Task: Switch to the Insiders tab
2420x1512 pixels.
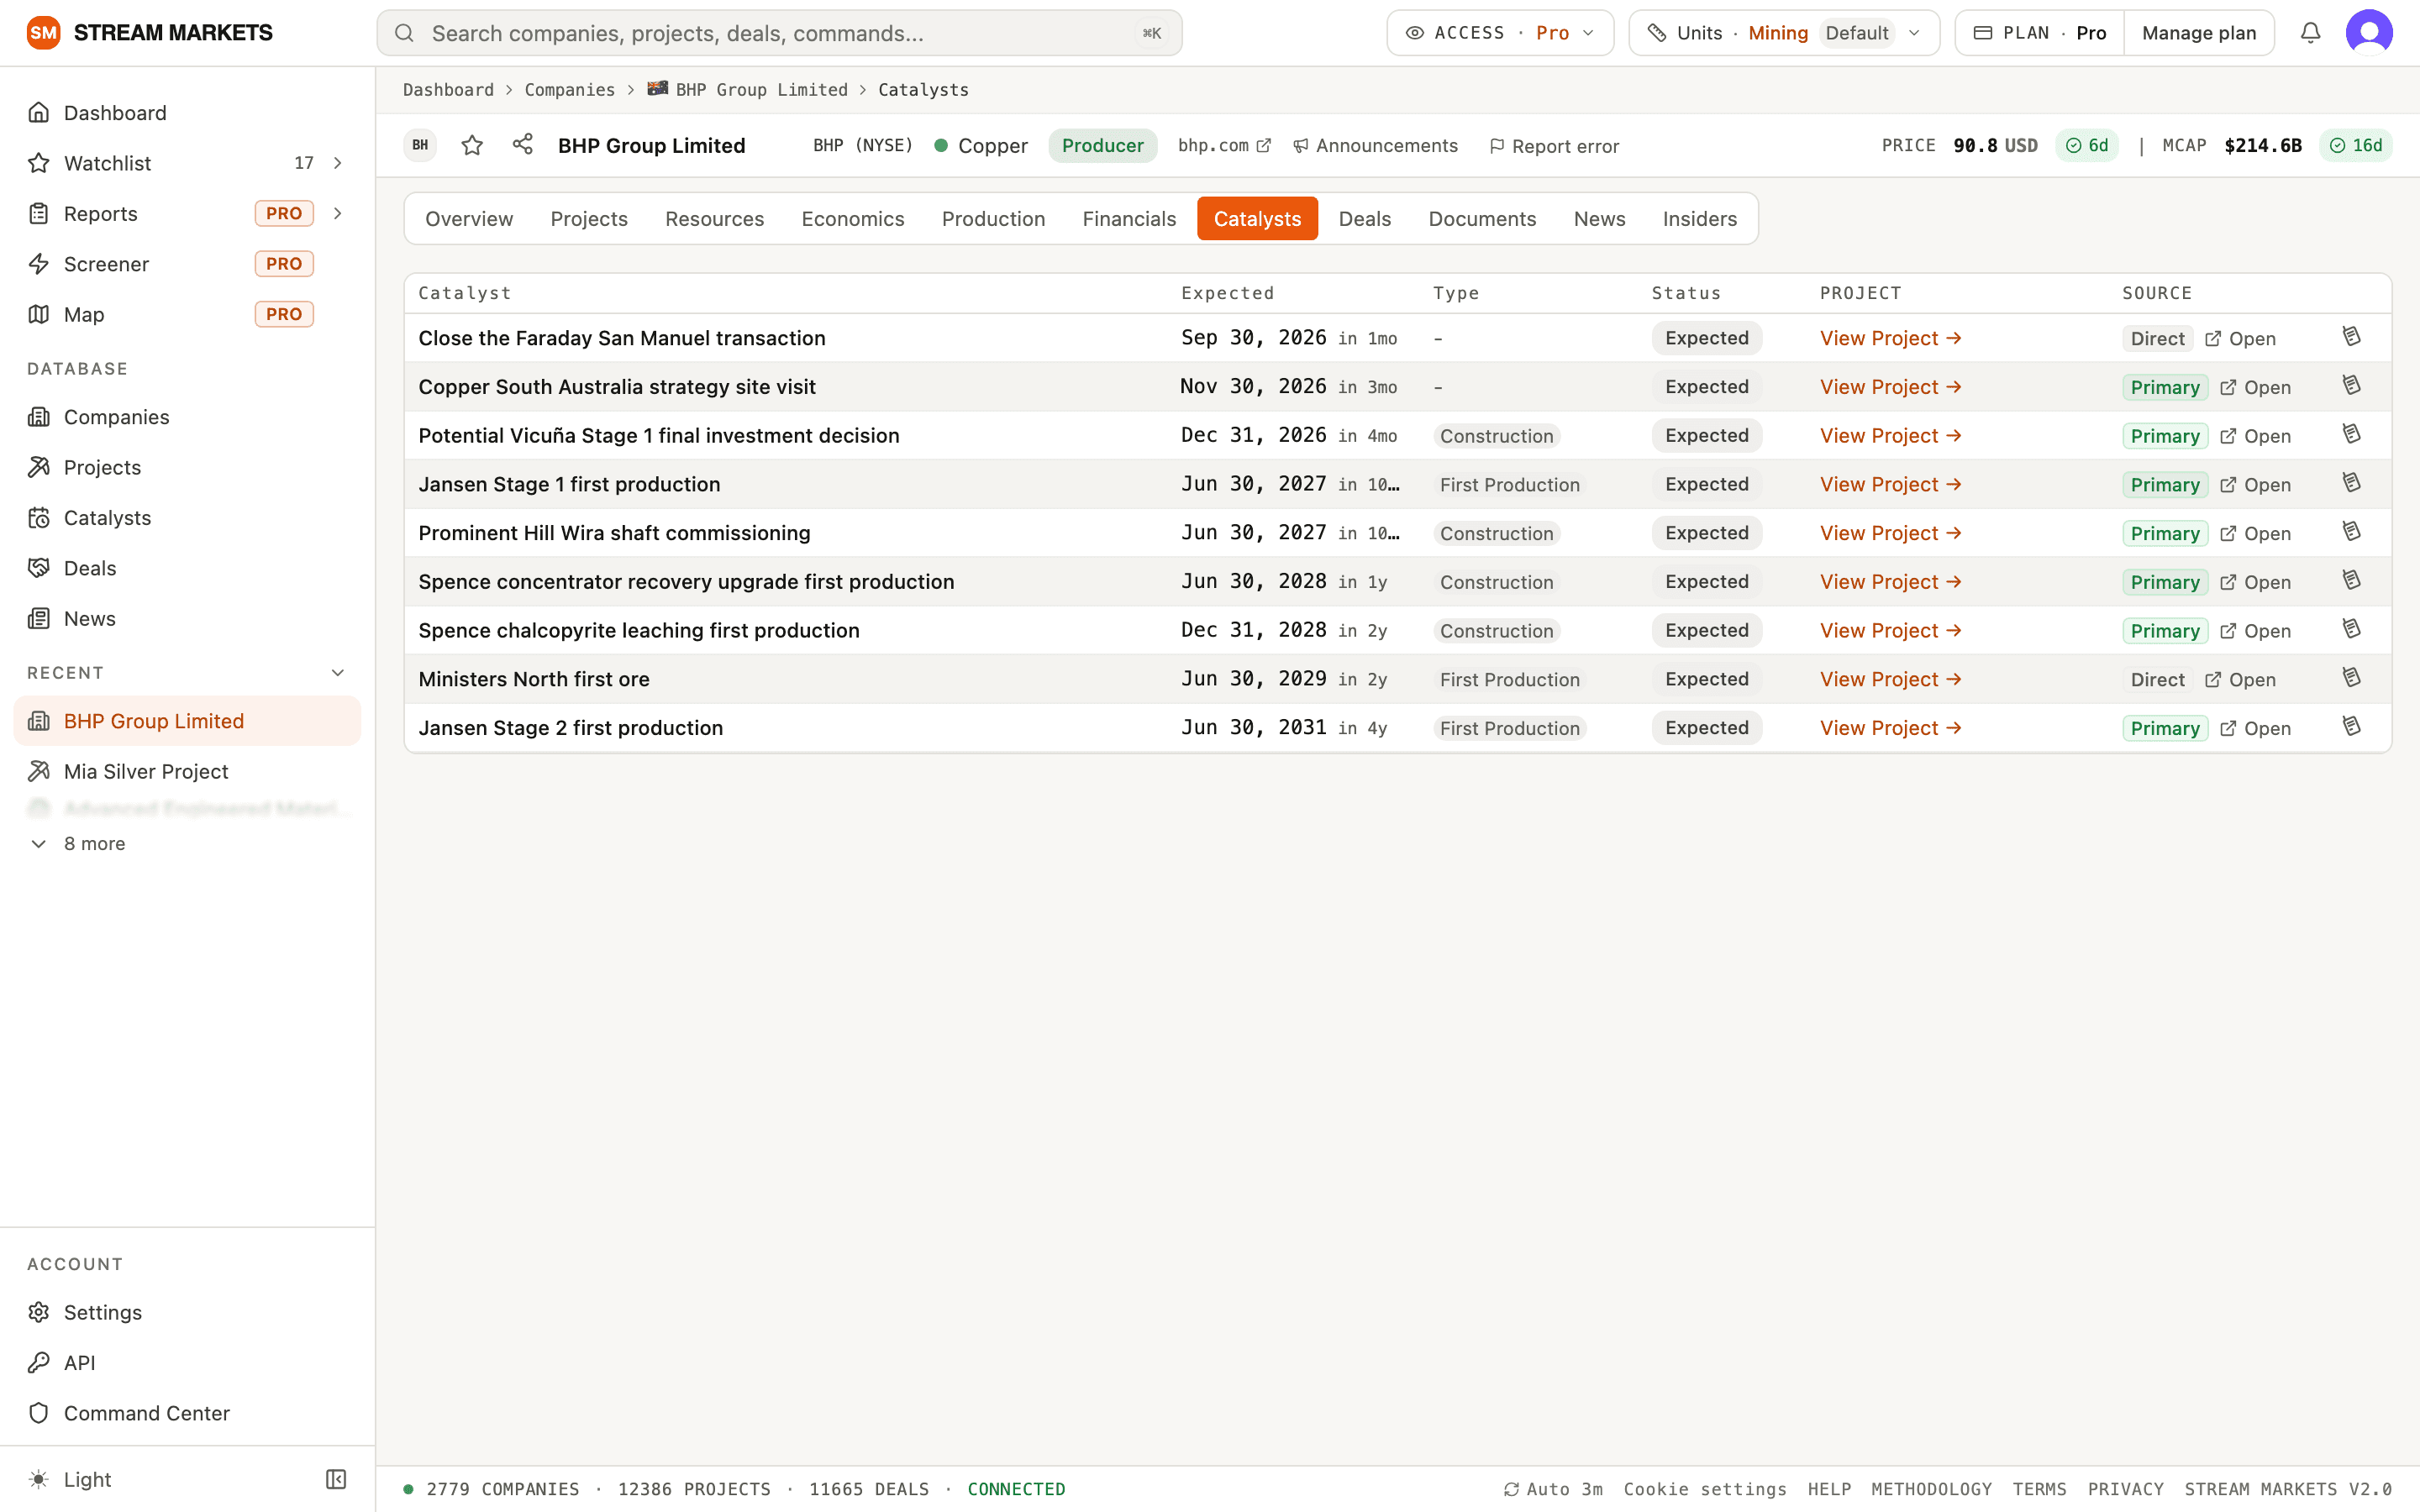Action: (1700, 219)
